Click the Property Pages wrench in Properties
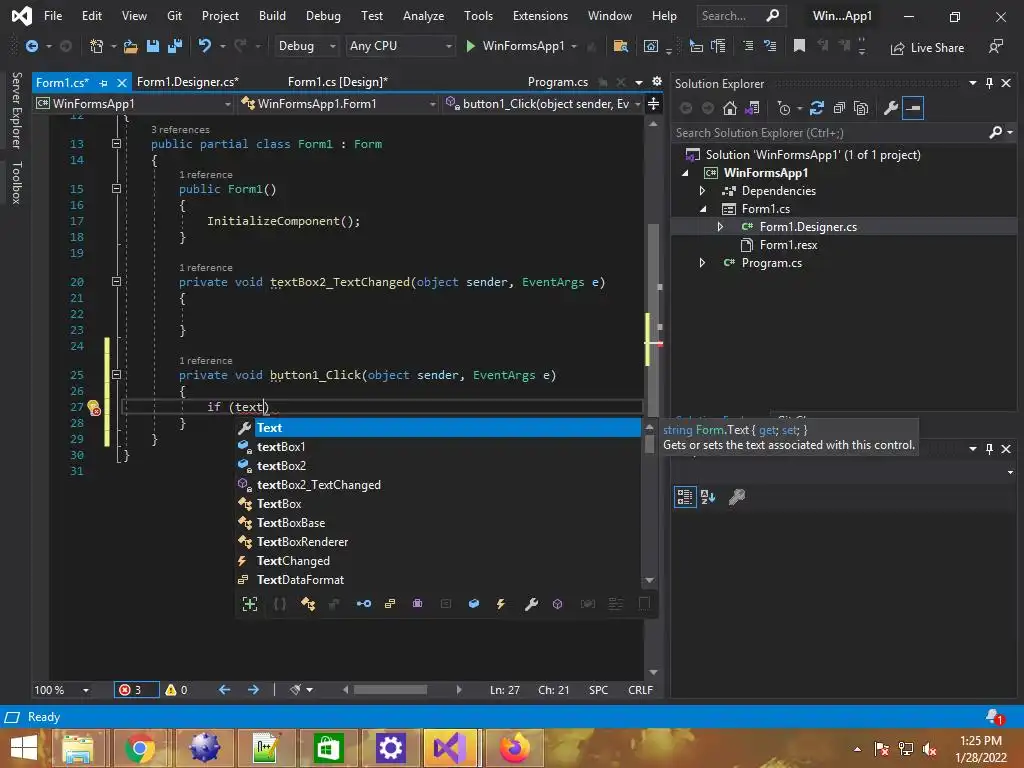1024x768 pixels. [x=737, y=497]
